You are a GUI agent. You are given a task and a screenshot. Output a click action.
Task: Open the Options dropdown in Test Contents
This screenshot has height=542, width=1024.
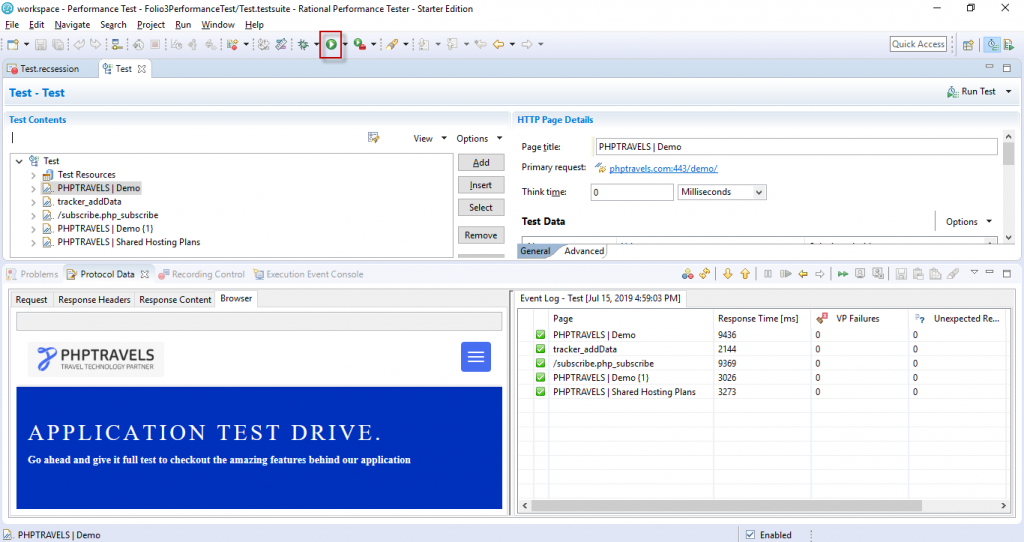[479, 138]
